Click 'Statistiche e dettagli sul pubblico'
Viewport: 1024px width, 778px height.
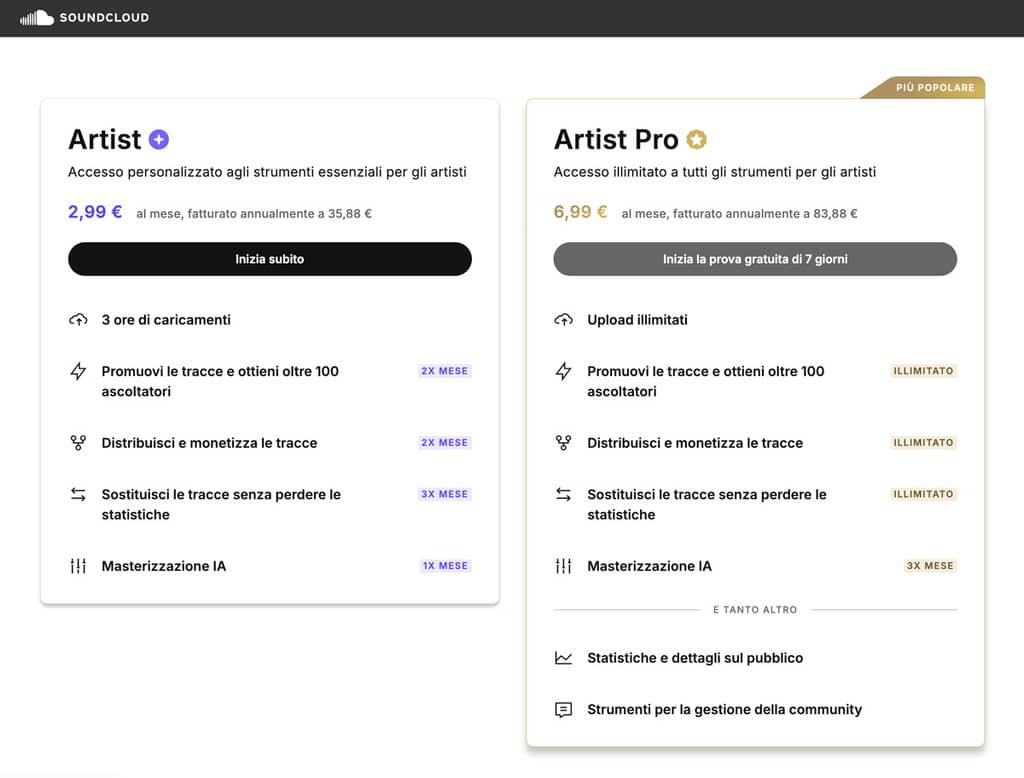coord(695,658)
